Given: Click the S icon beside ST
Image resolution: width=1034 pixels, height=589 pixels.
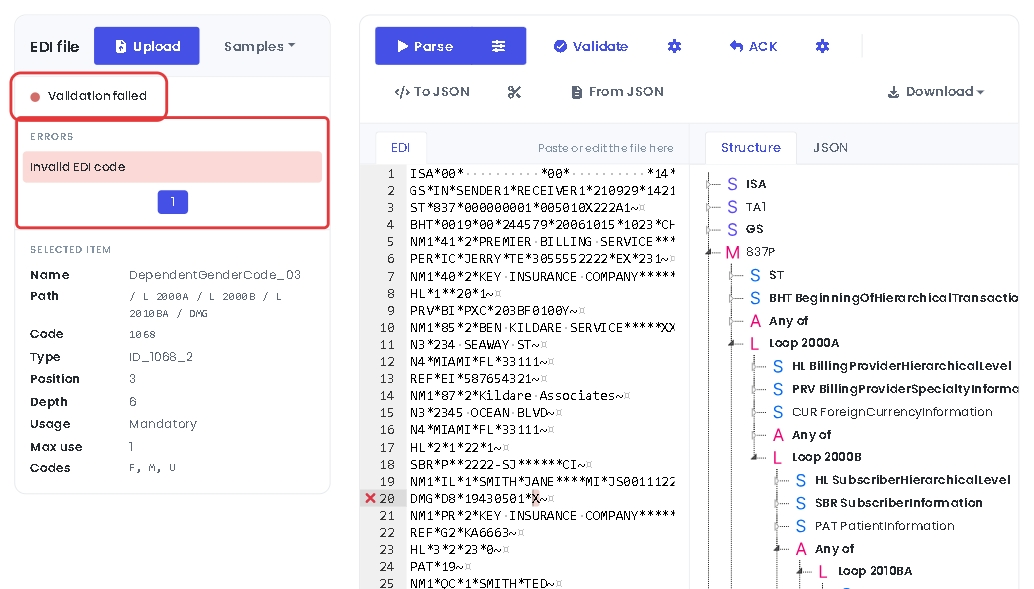Looking at the screenshot, I should tap(756, 275).
